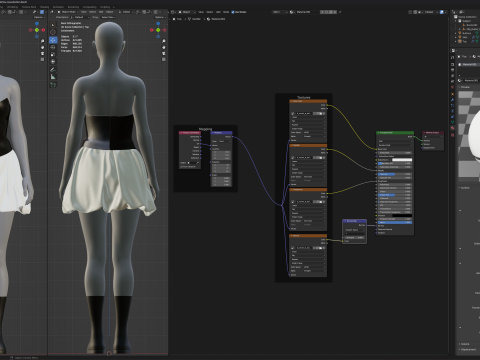Click image browse icon in Base Color texture node
The image size is (480, 360).
(x=293, y=113)
